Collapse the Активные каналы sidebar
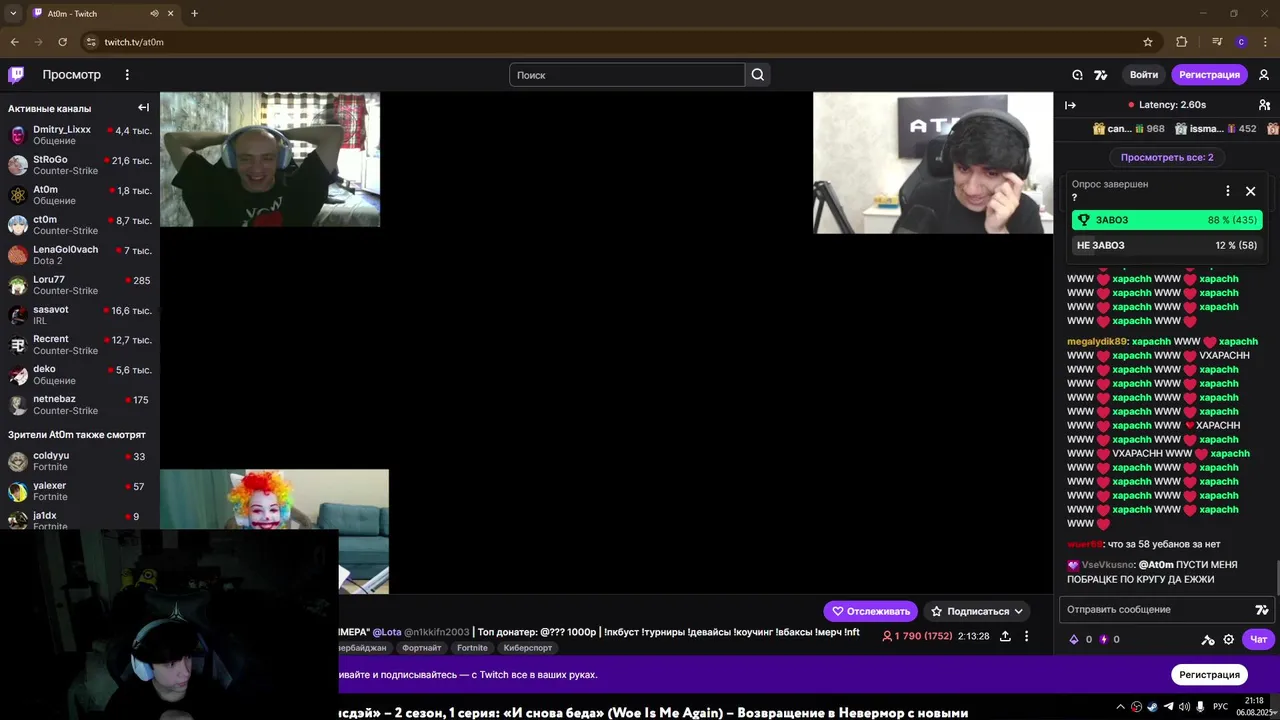This screenshot has height=720, width=1280. (143, 108)
